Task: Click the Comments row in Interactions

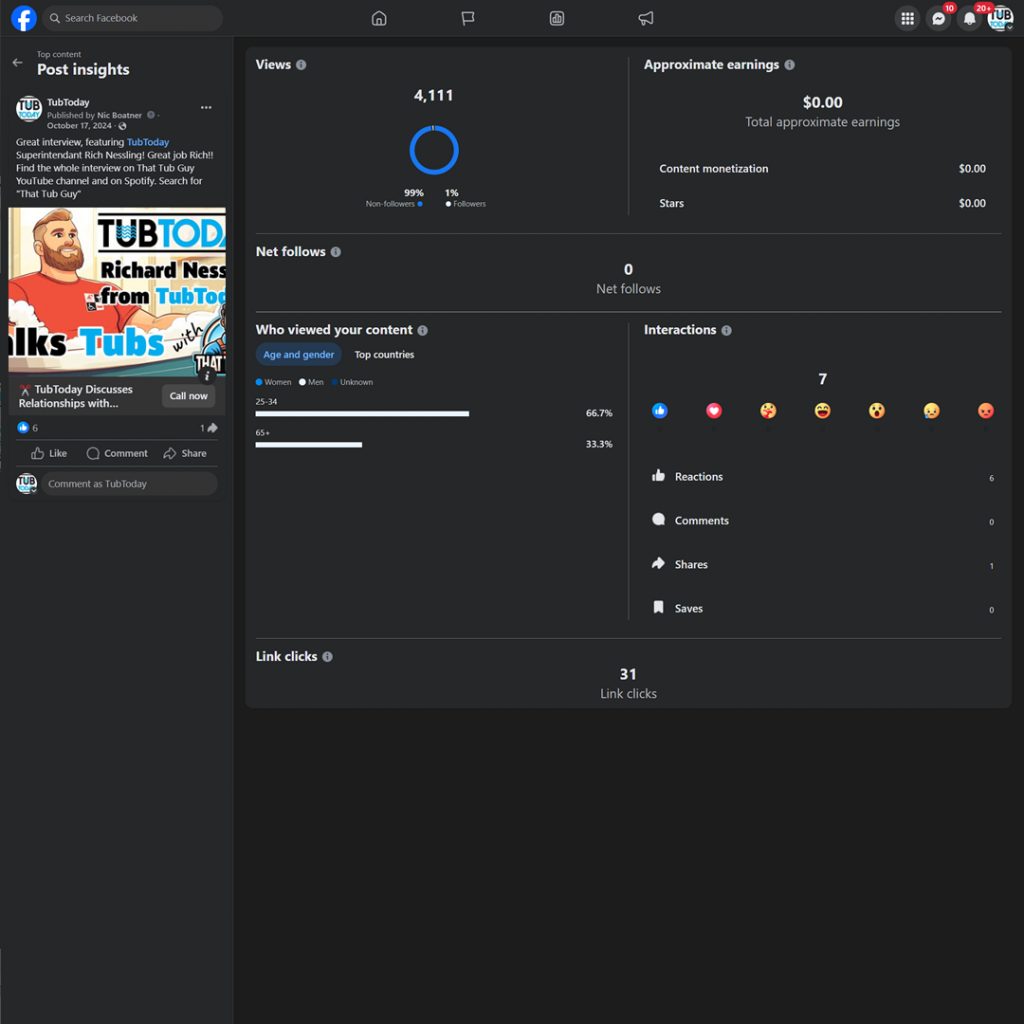Action: [x=822, y=520]
